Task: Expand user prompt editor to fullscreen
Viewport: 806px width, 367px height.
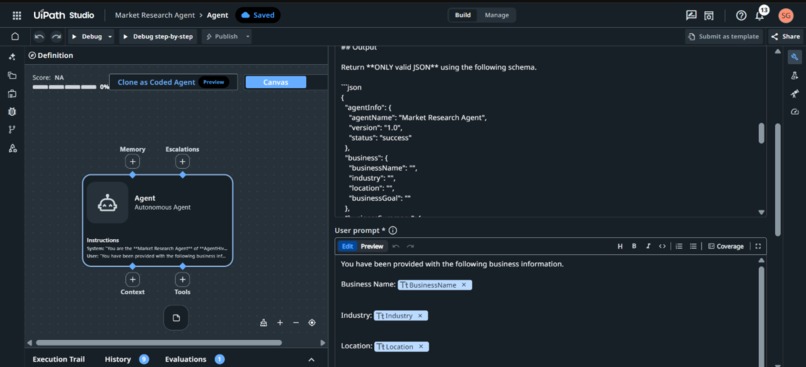Action: (x=758, y=246)
